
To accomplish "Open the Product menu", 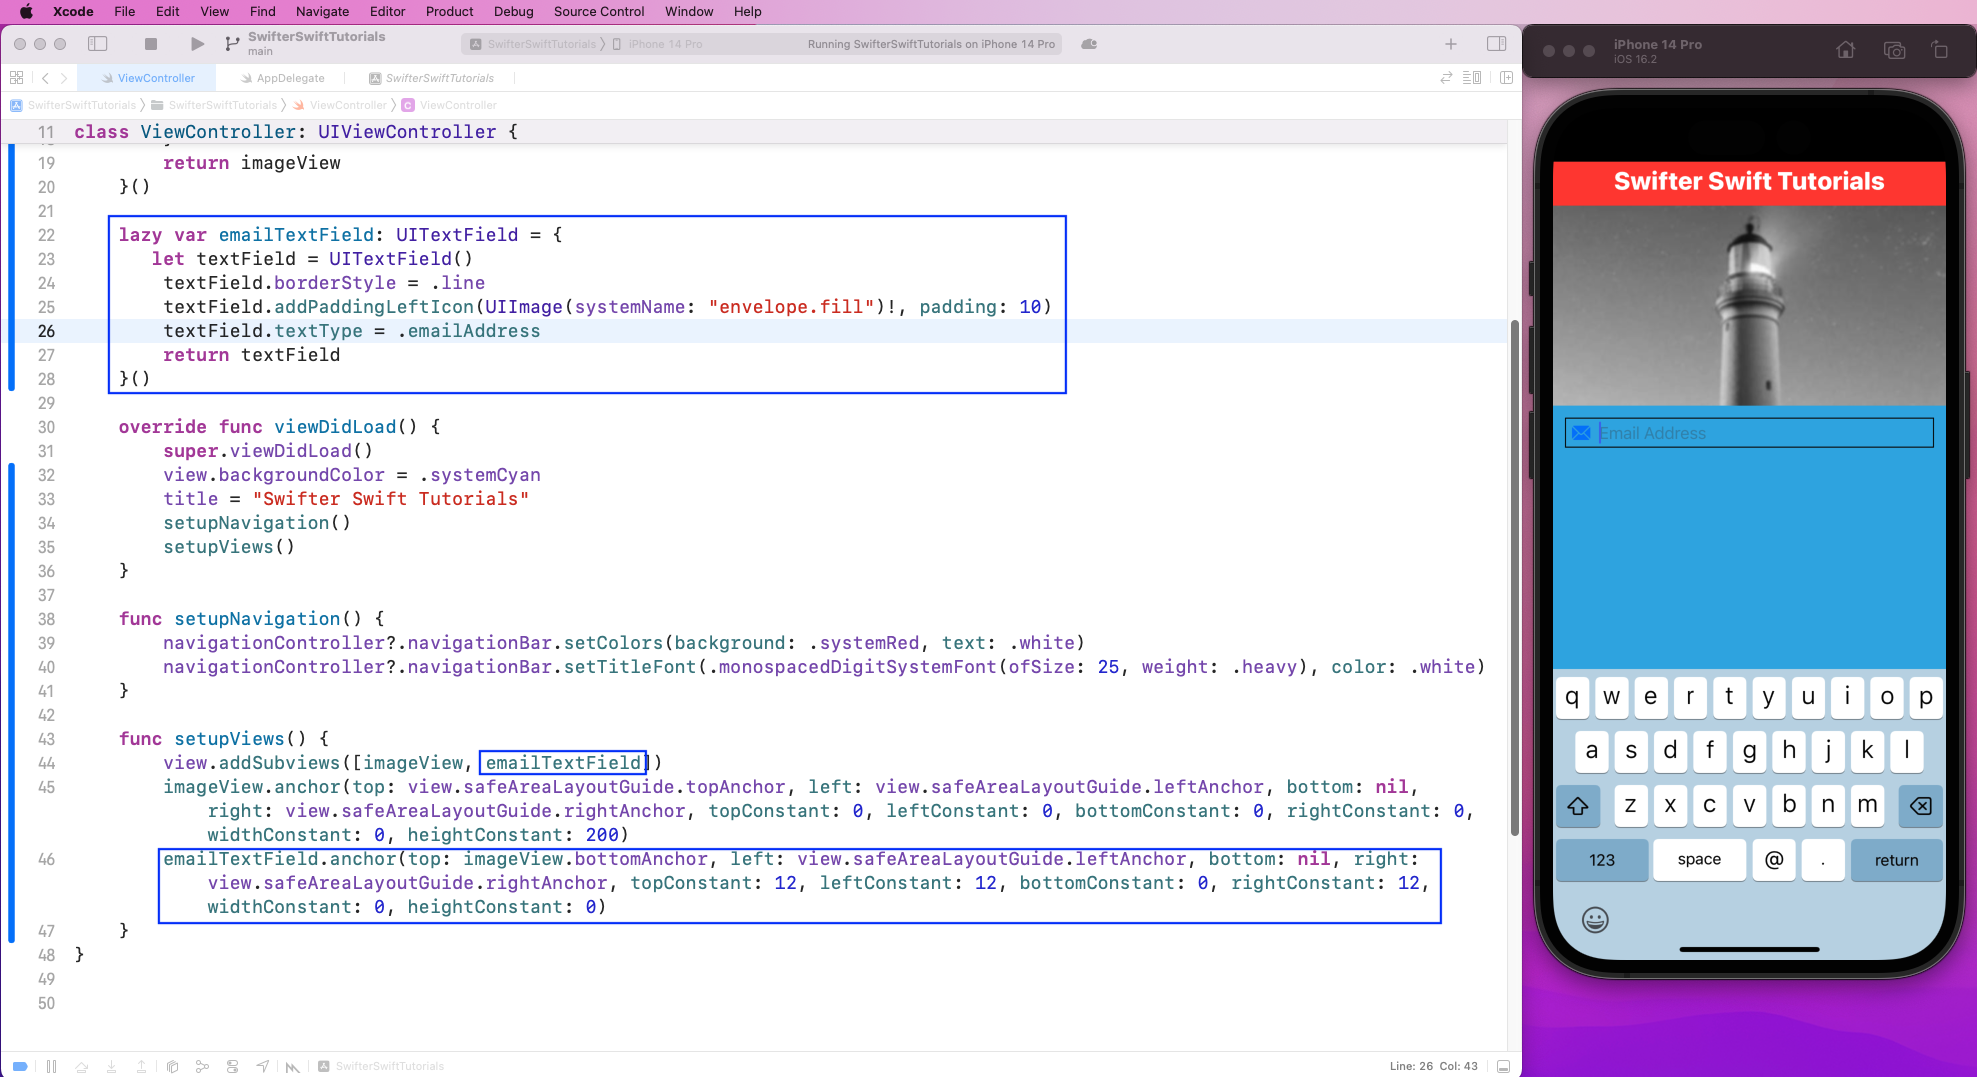I will point(449,11).
